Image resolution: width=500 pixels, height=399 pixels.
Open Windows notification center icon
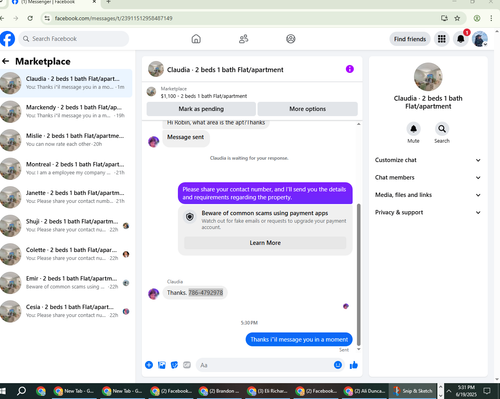[x=487, y=391]
